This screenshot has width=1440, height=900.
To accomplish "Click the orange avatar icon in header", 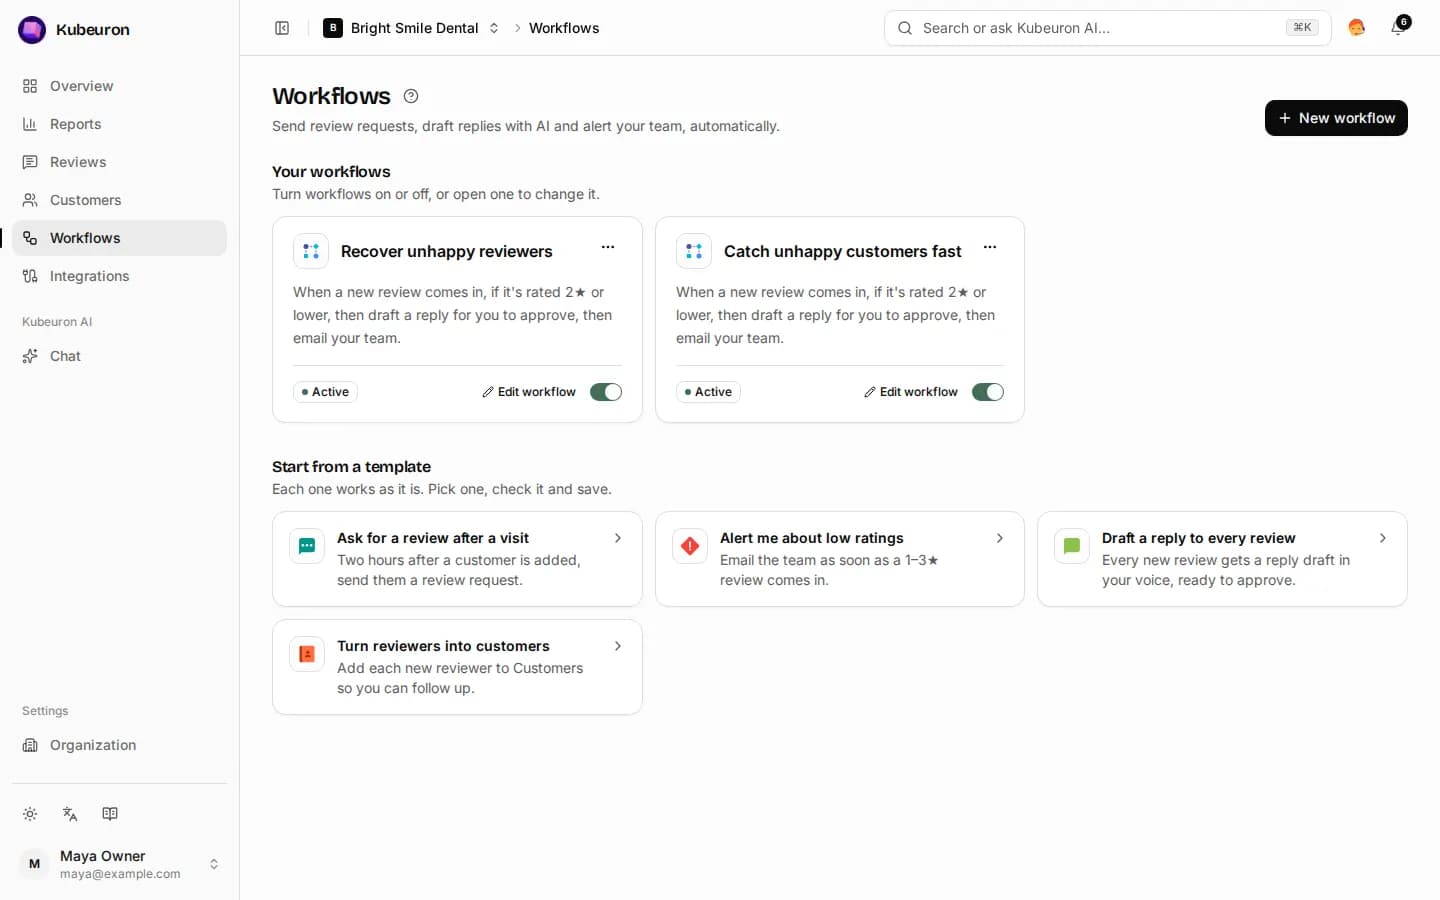I will click(x=1356, y=28).
